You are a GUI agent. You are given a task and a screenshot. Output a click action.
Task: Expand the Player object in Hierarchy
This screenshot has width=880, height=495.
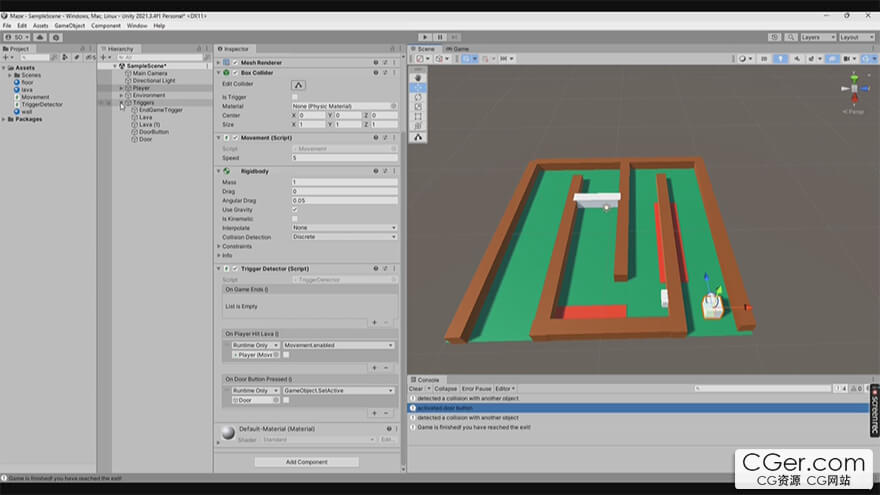121,88
